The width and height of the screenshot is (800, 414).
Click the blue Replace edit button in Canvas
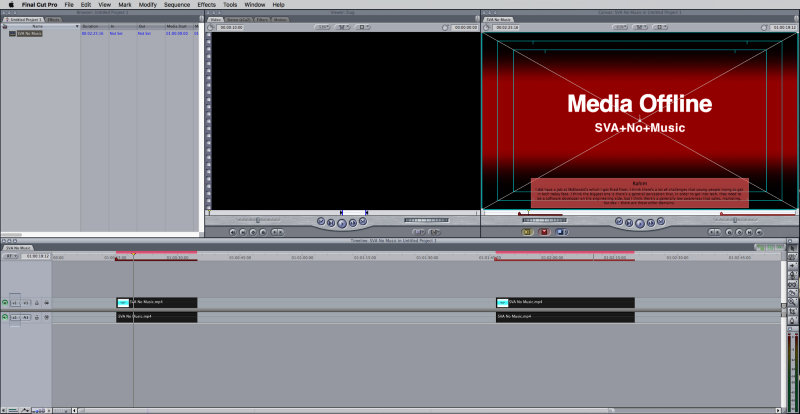coord(561,232)
